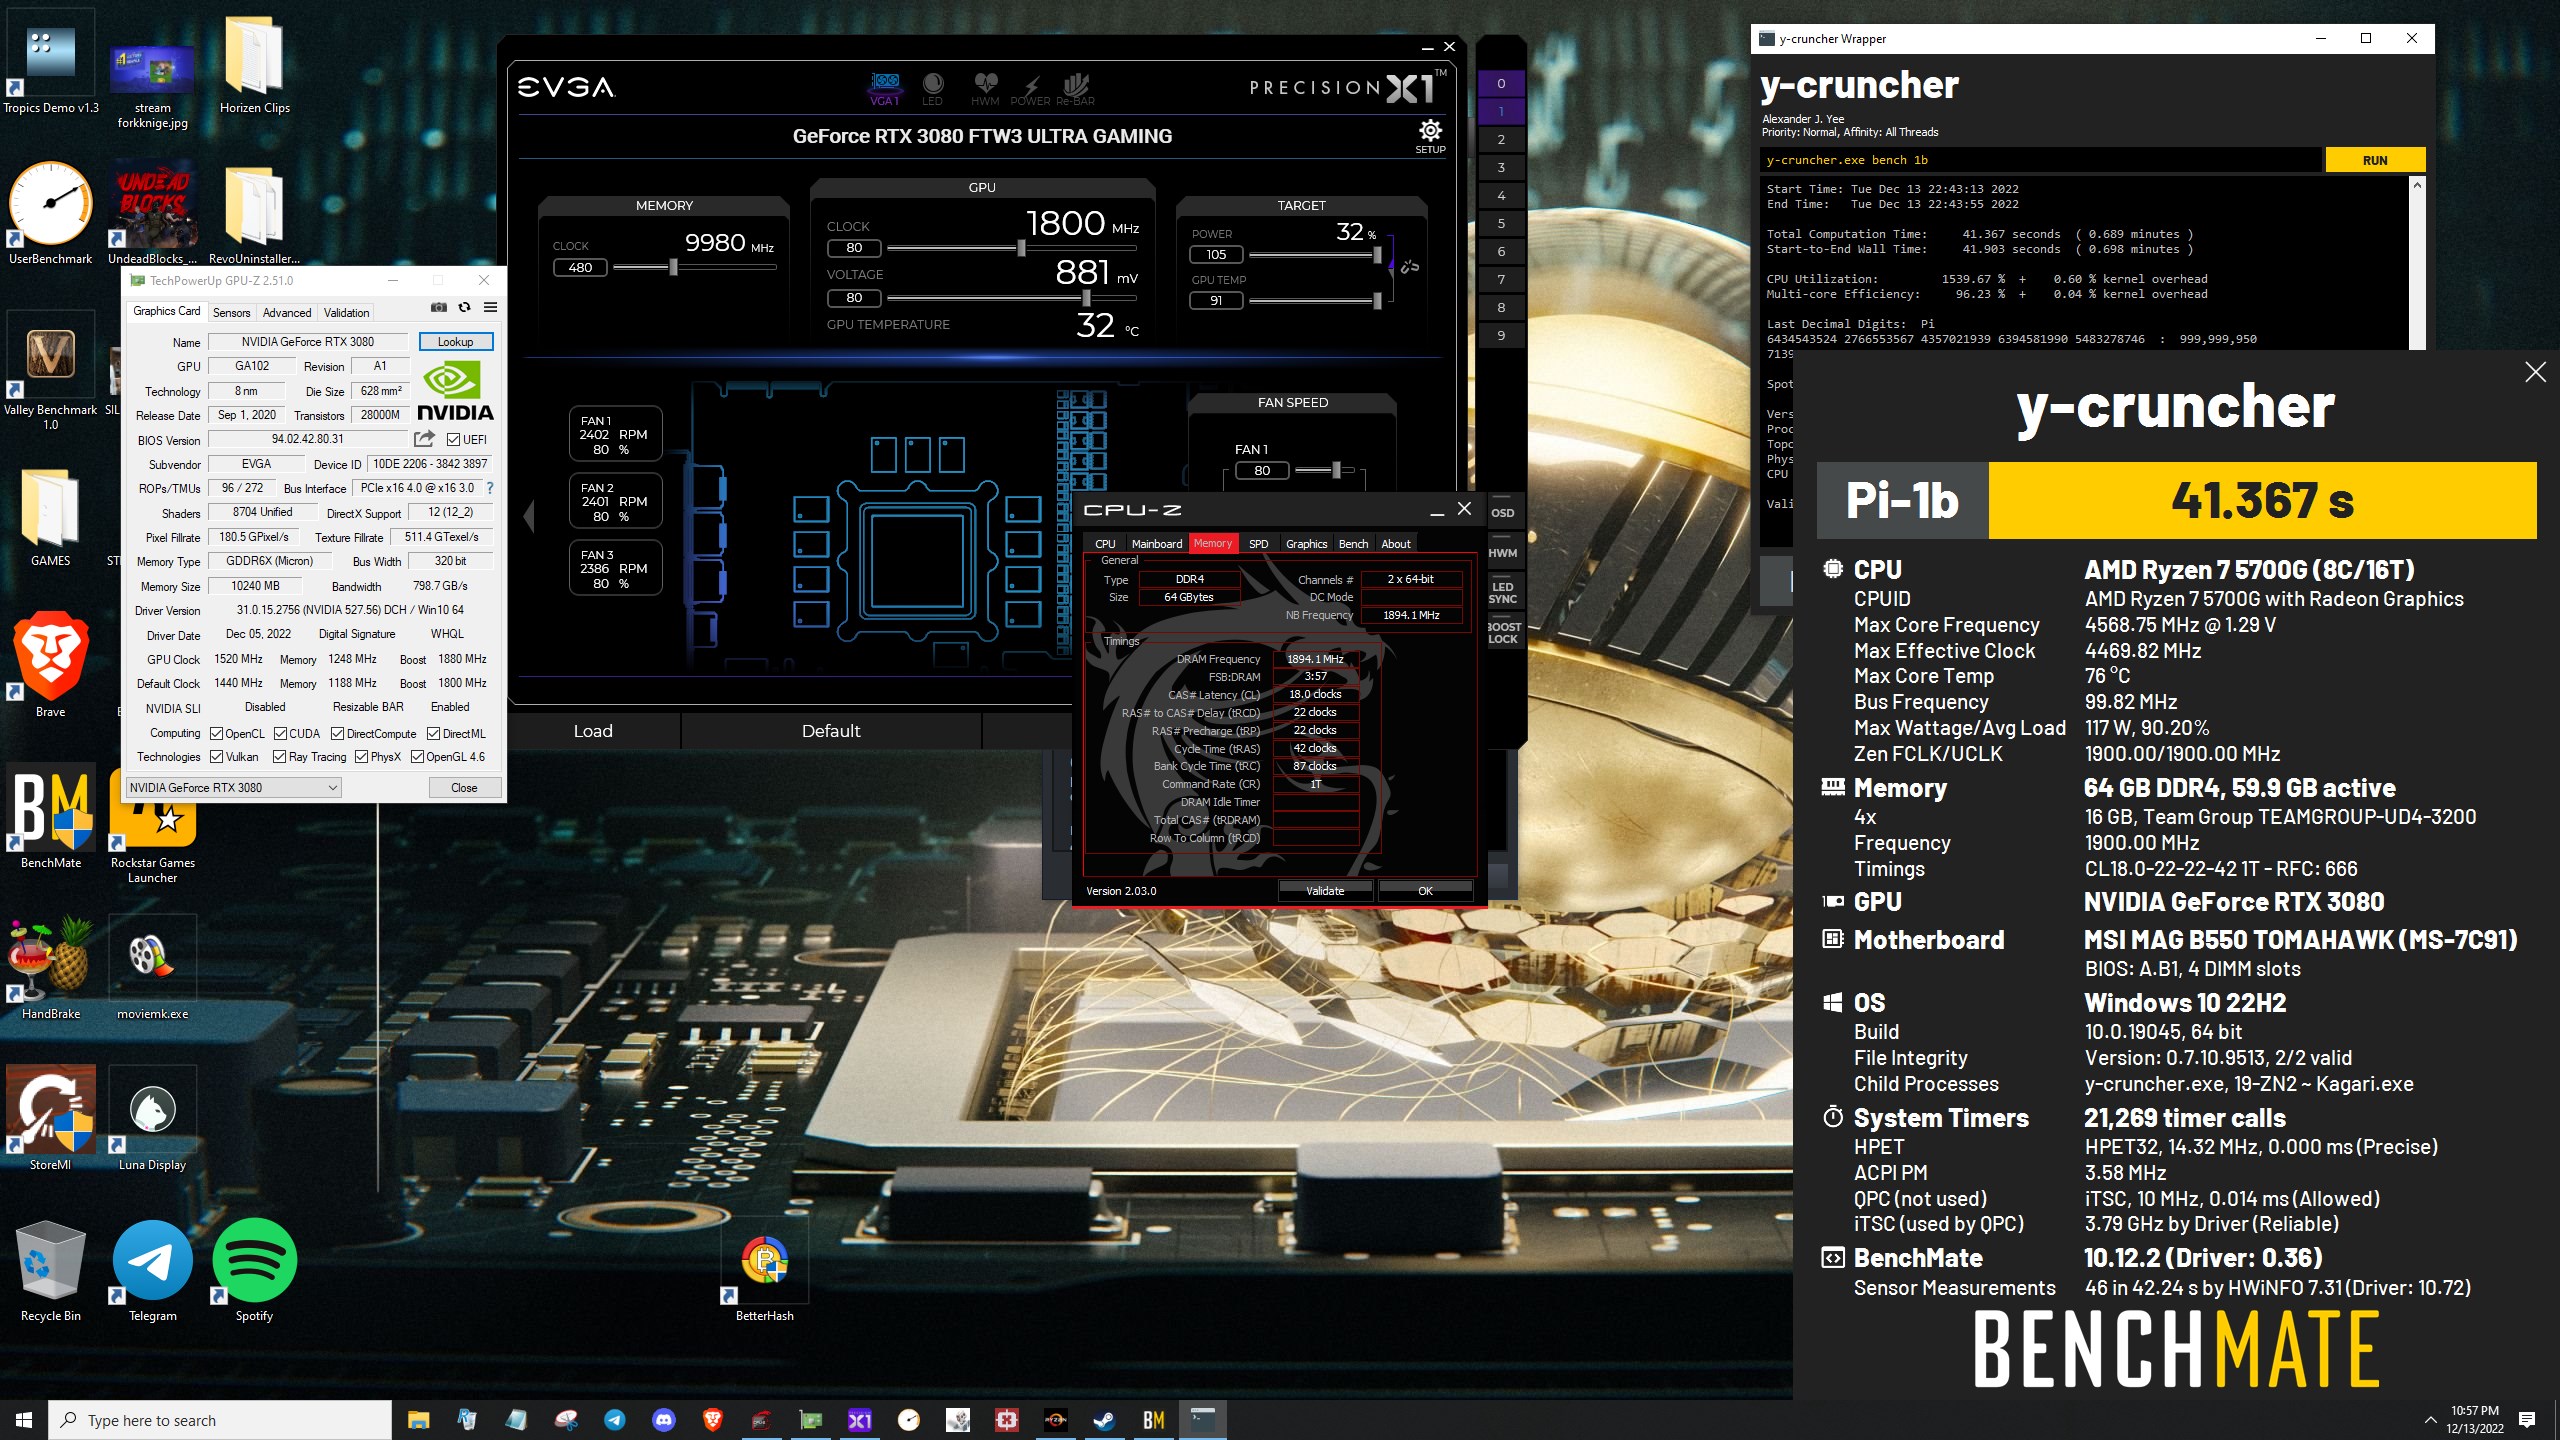Take a screenshot with GPU-Z camera icon

[438, 307]
